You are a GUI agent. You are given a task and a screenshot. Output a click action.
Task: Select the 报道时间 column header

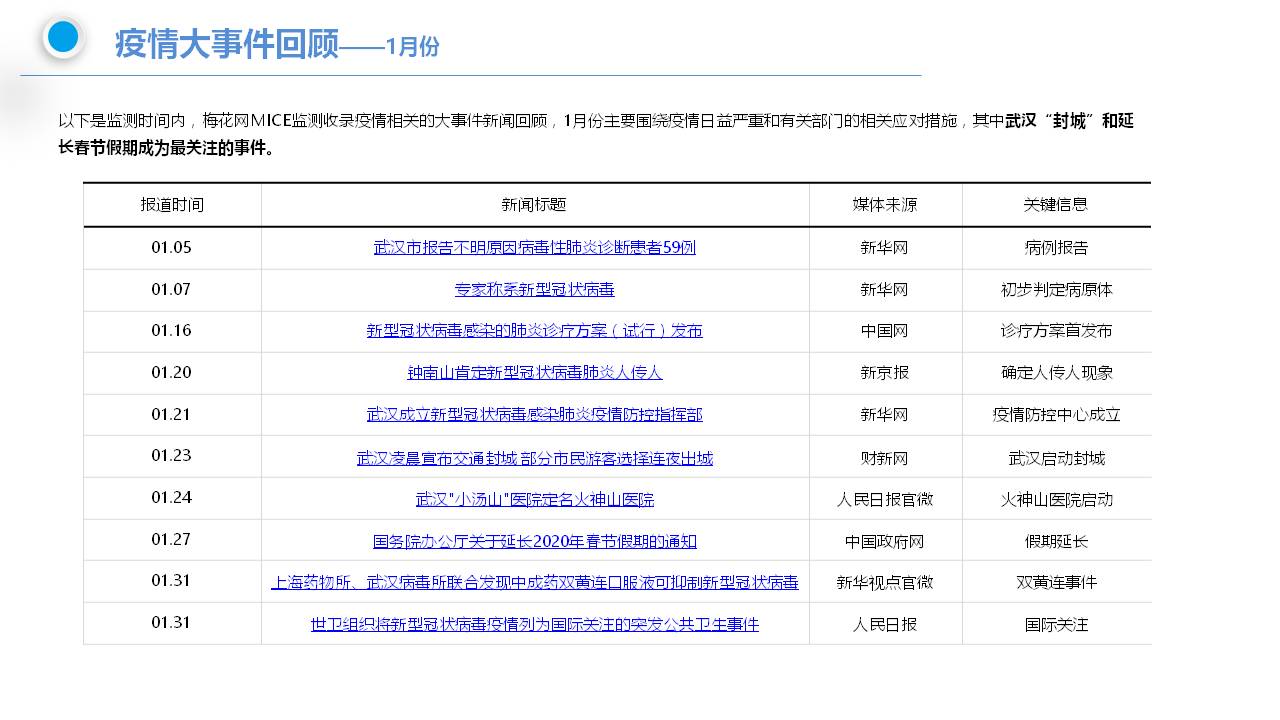click(172, 204)
